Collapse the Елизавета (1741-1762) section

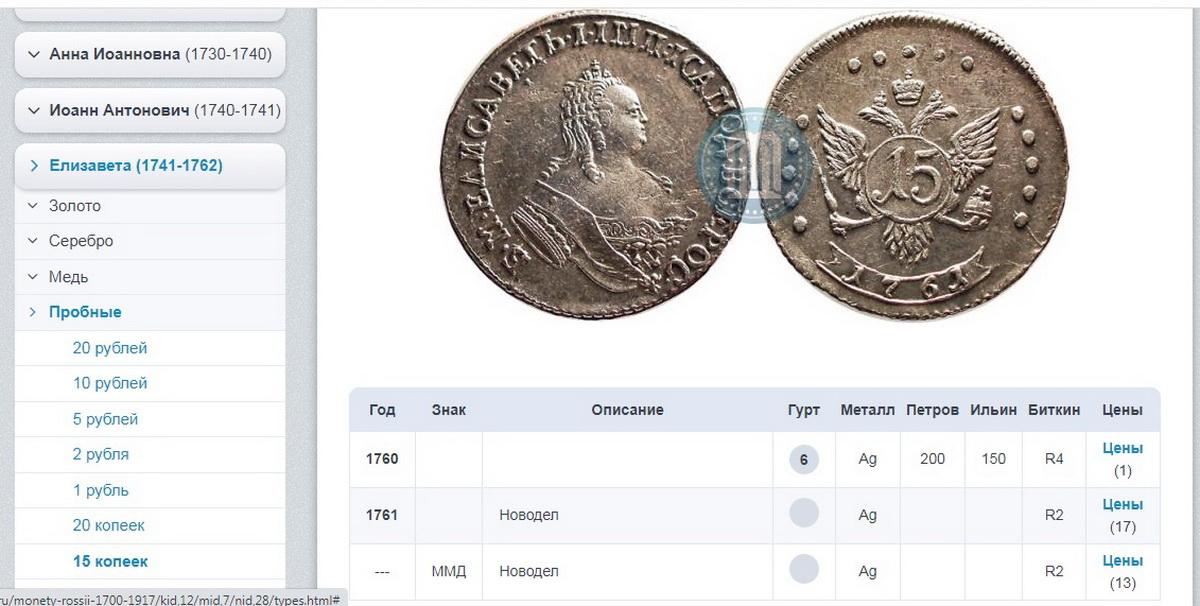[150, 166]
